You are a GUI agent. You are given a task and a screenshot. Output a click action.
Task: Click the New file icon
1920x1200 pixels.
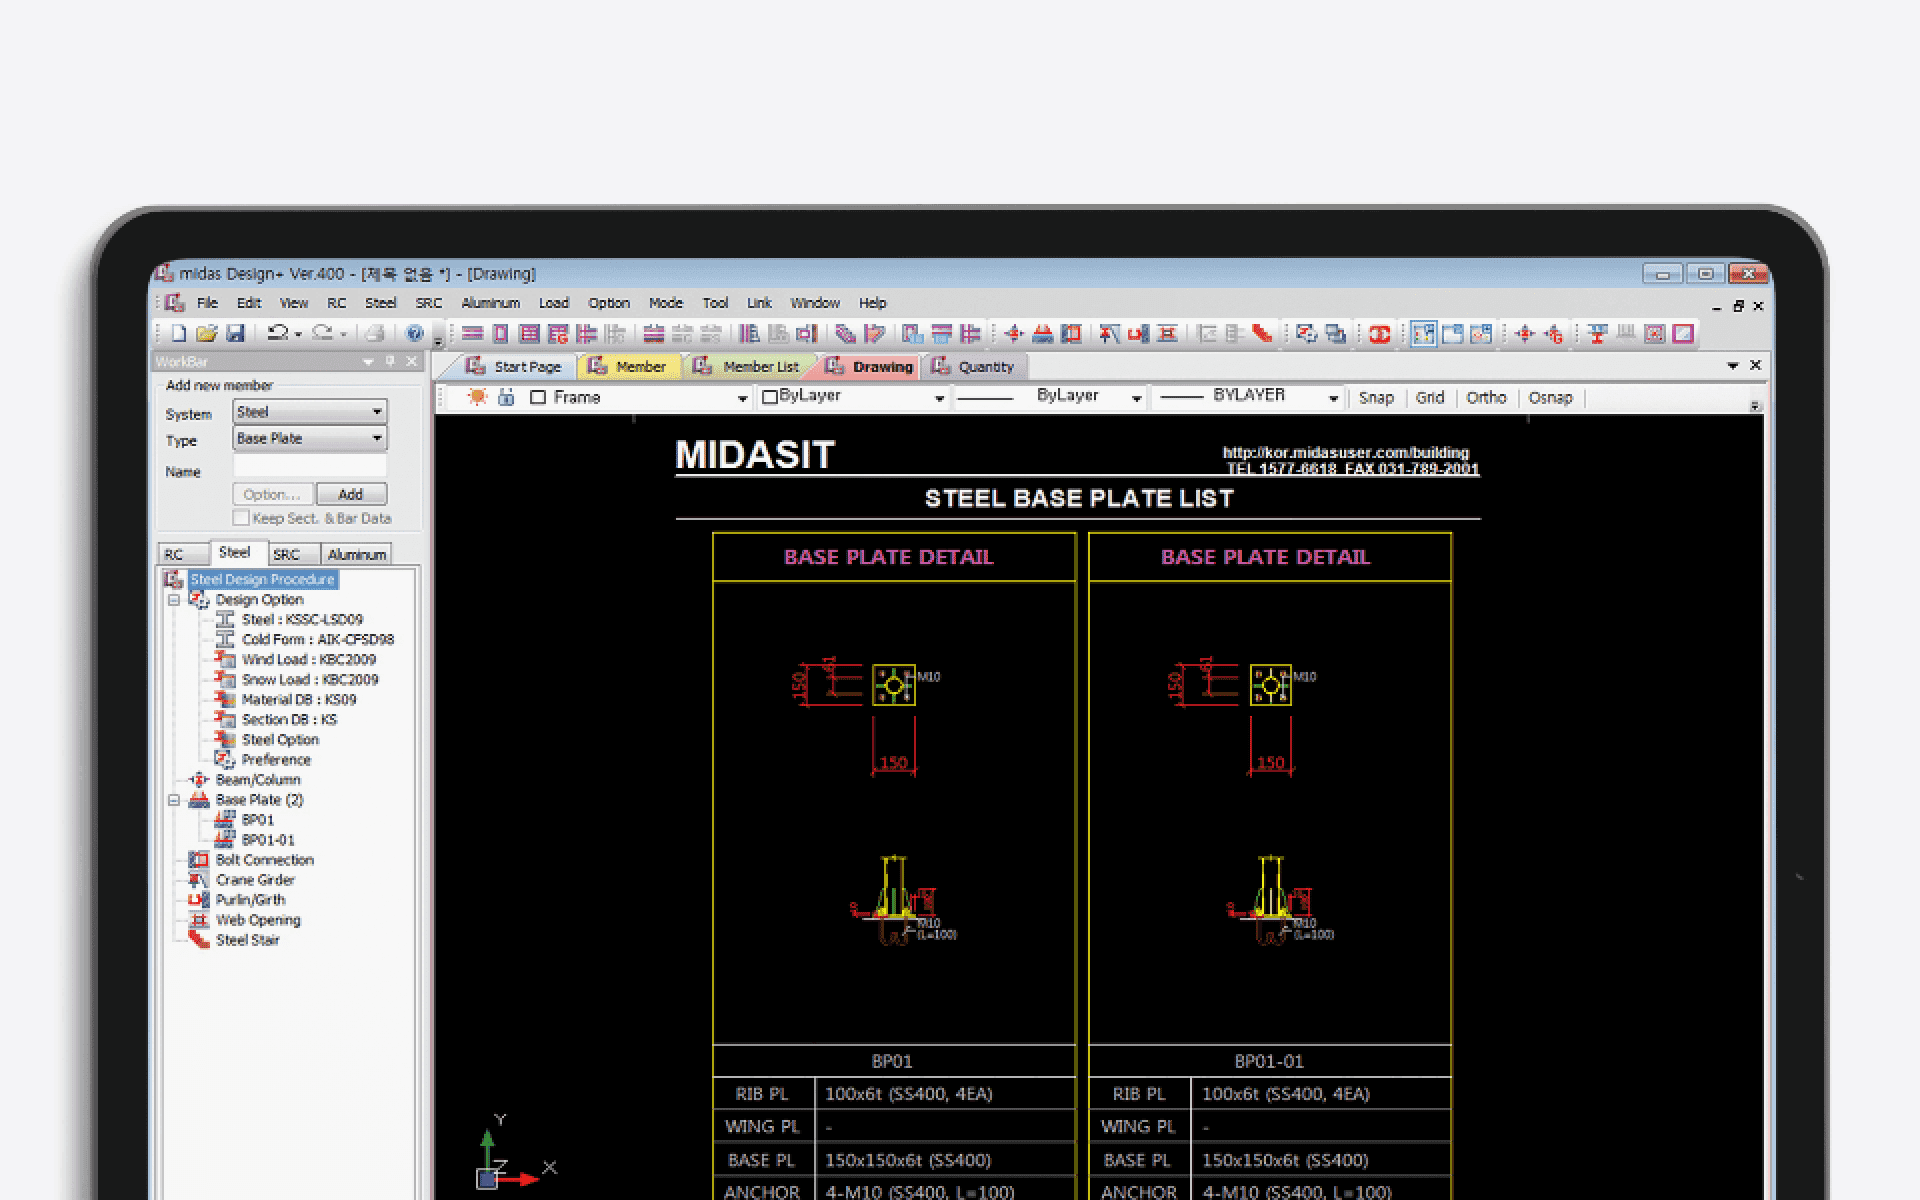tap(179, 333)
